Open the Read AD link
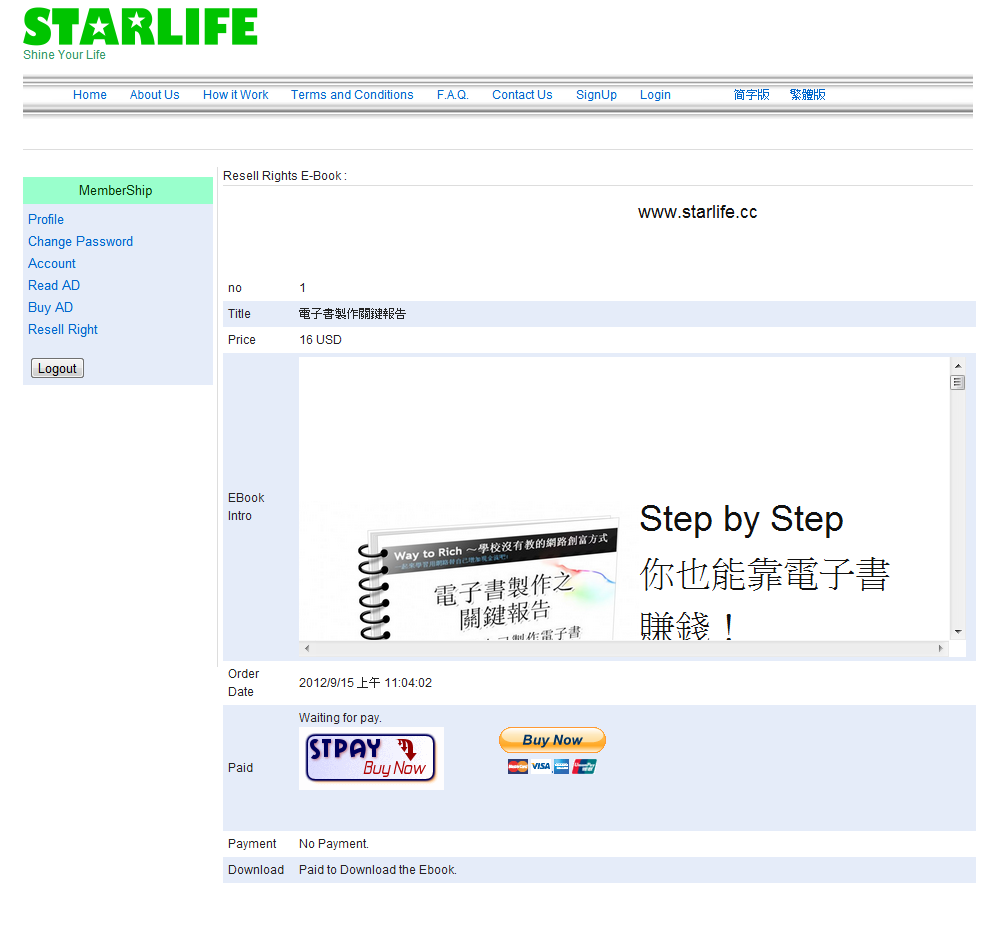Image resolution: width=982 pixels, height=927 pixels. pos(54,285)
